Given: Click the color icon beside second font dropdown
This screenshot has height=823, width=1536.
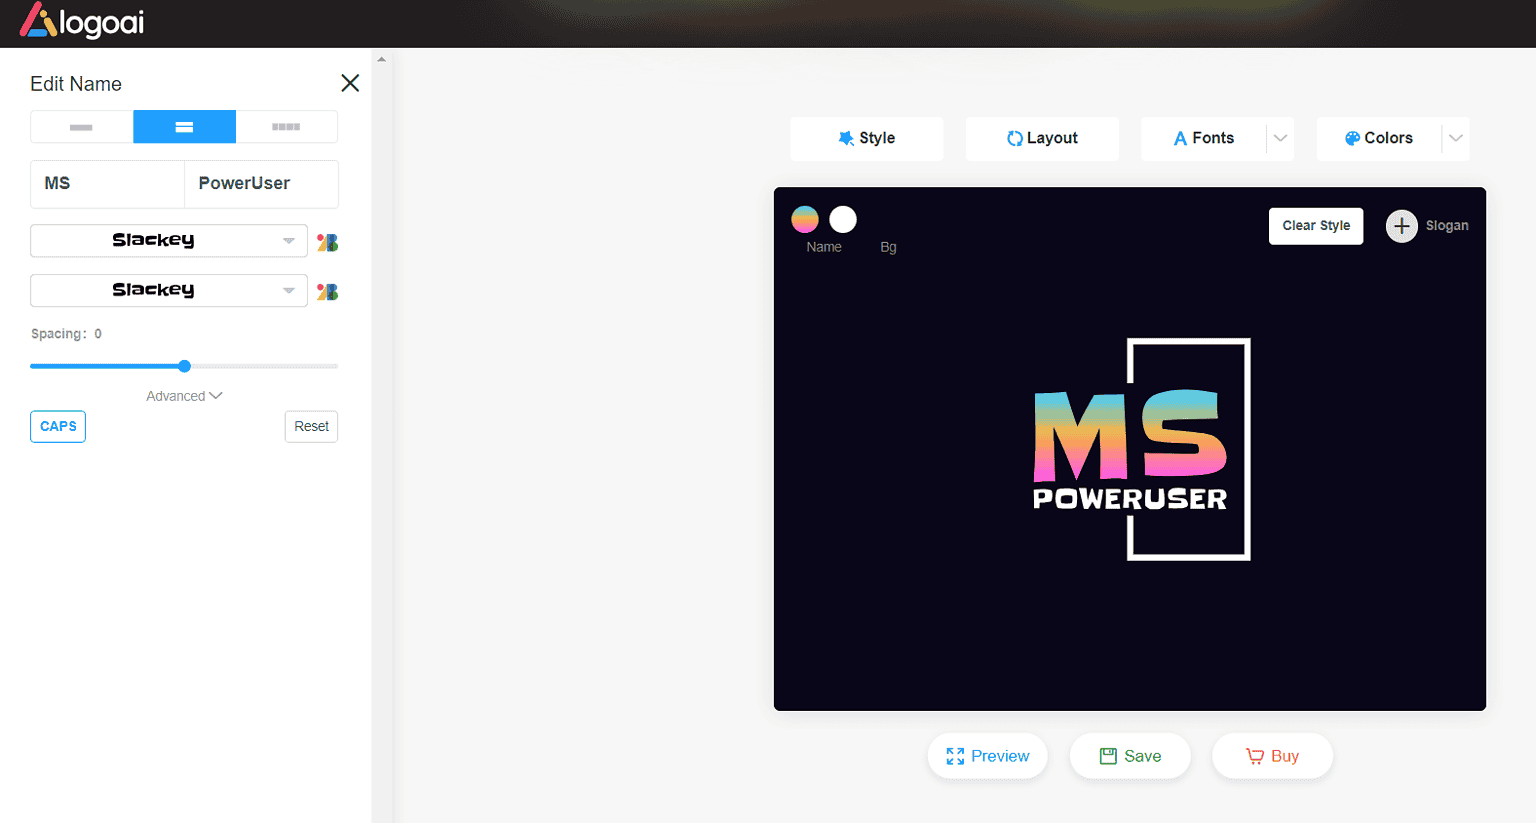Looking at the screenshot, I should 327,292.
